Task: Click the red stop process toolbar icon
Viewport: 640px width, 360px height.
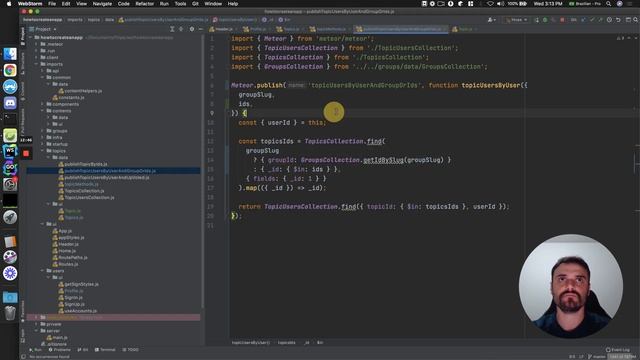Action: (x=562, y=20)
